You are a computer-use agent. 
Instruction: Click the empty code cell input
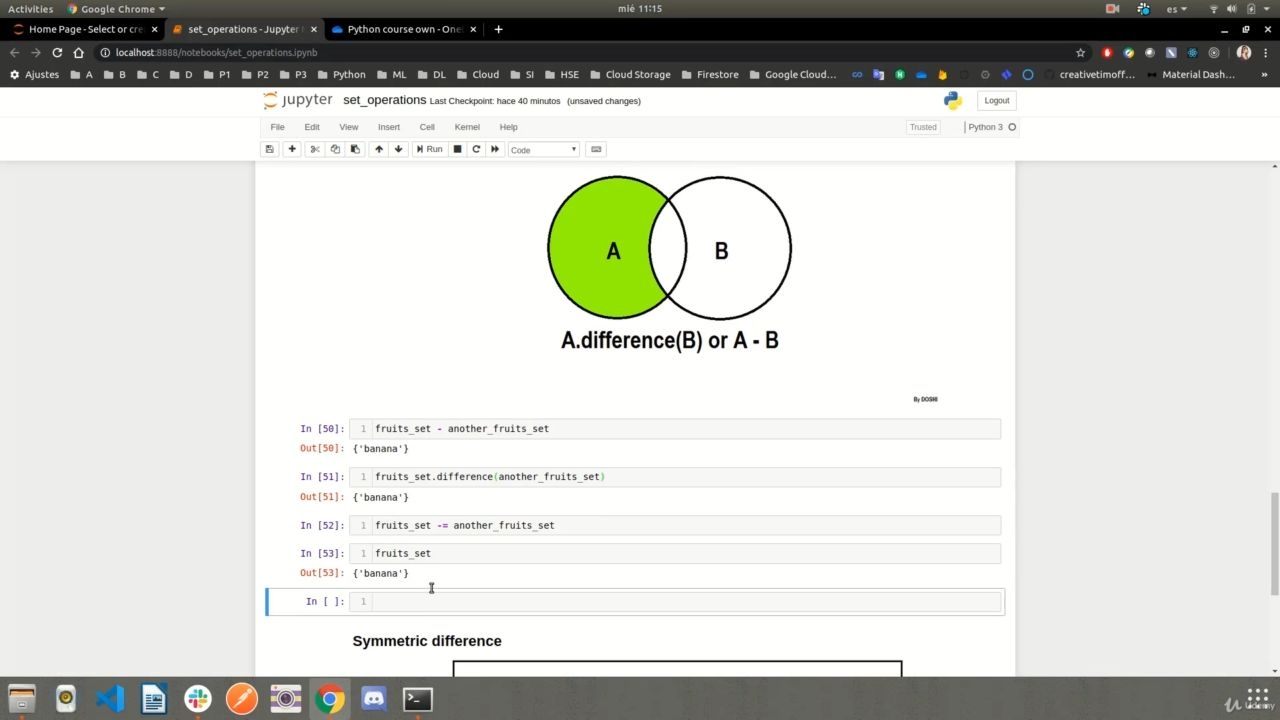[x=686, y=602]
